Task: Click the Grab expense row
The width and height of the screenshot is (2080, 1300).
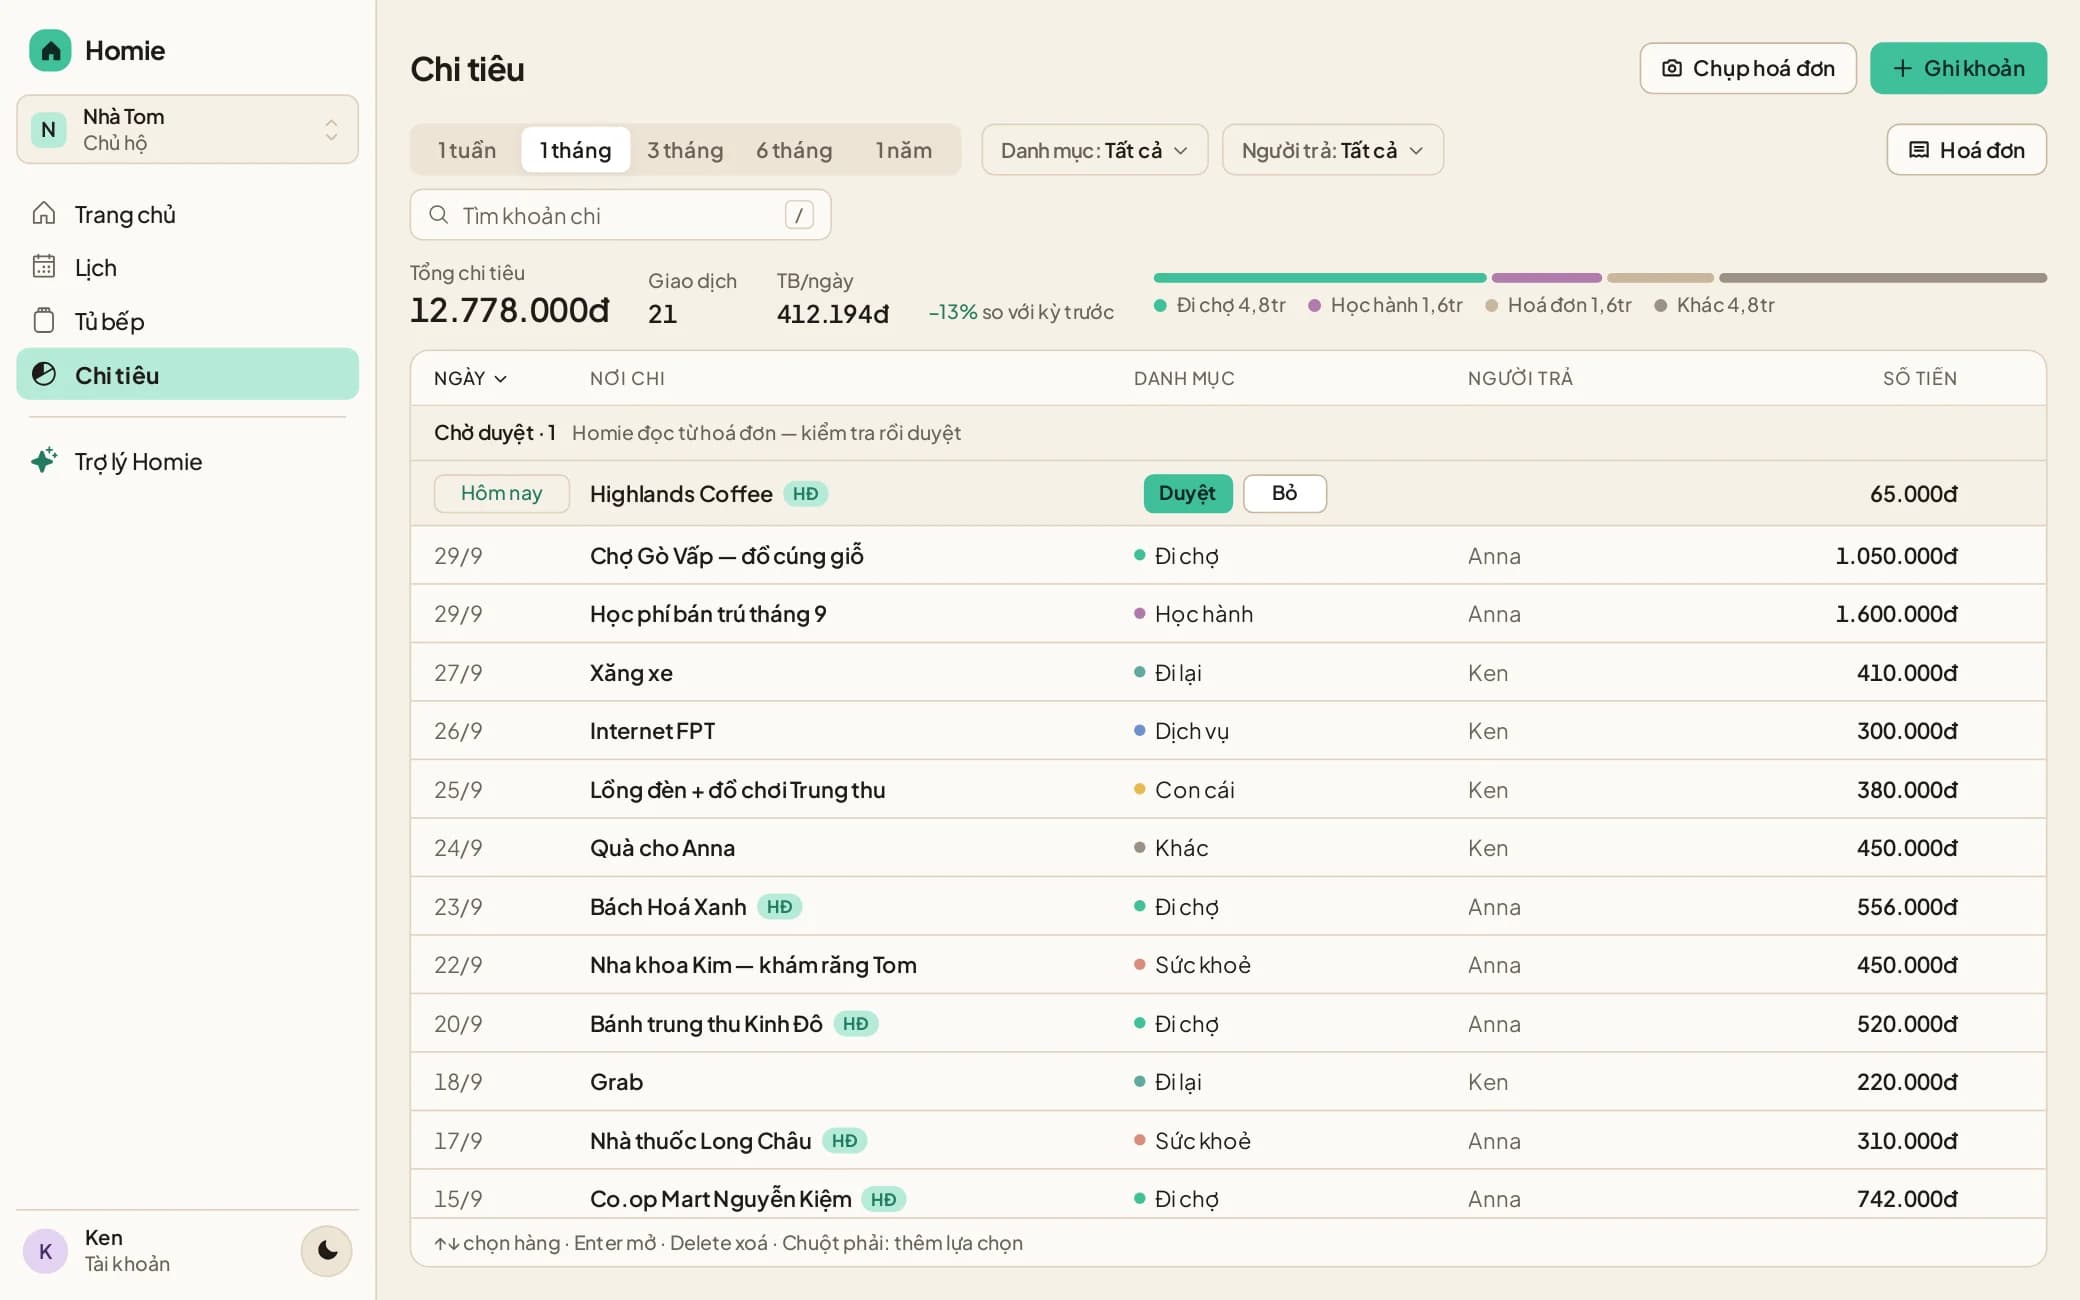Action: (x=1228, y=1082)
